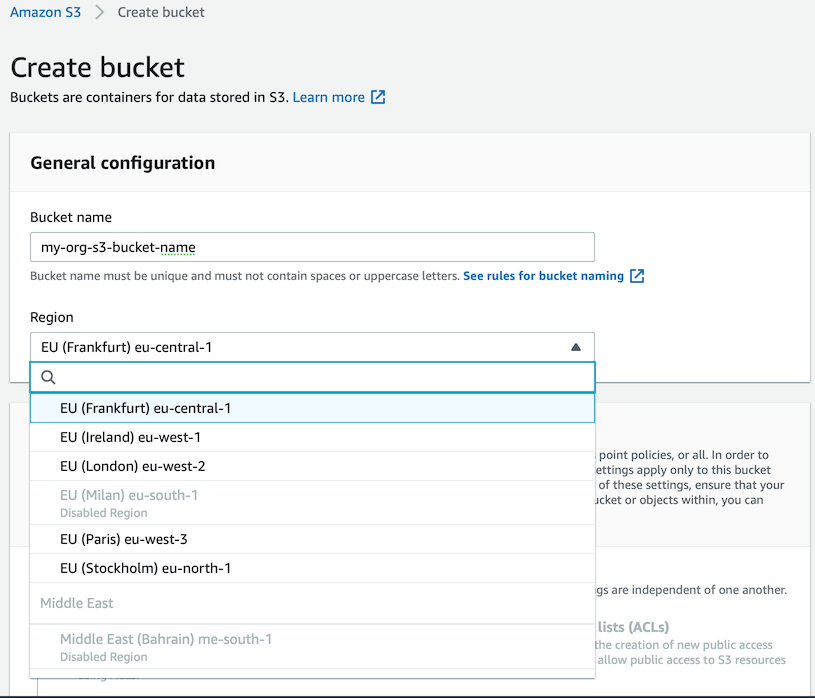Click the magnifier icon in region search
The image size is (815, 698).
pyautogui.click(x=48, y=377)
